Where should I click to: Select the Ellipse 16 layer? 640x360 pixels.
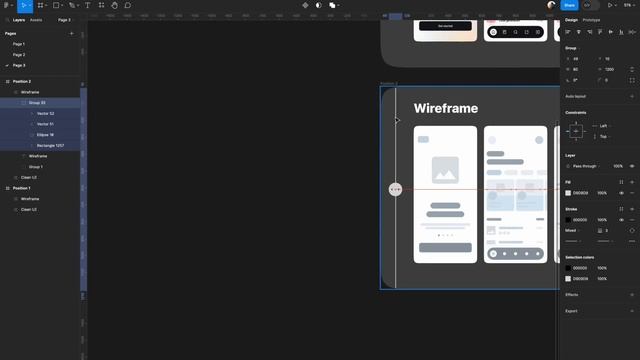pyautogui.click(x=40, y=135)
